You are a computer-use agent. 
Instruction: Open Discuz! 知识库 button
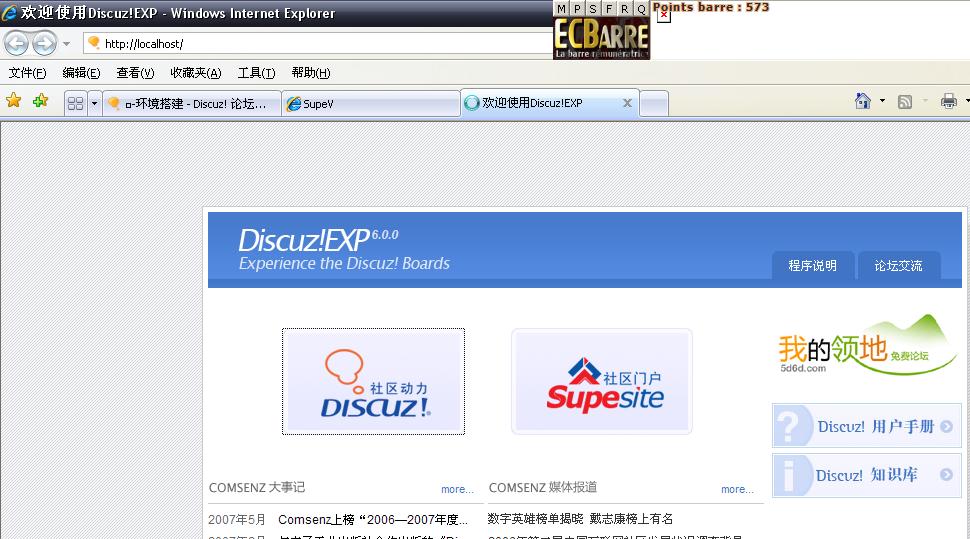click(x=867, y=475)
